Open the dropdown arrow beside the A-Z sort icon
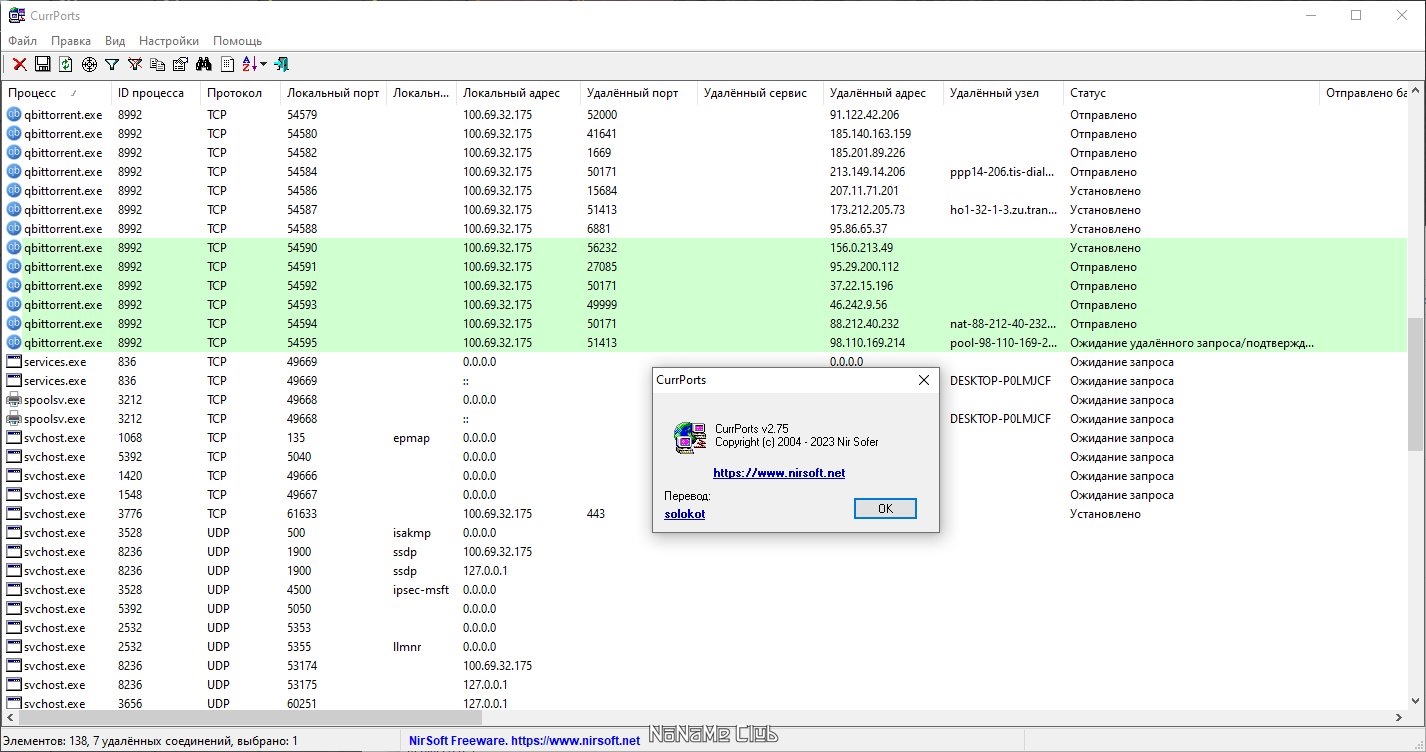This screenshot has width=1426, height=752. click(x=264, y=64)
